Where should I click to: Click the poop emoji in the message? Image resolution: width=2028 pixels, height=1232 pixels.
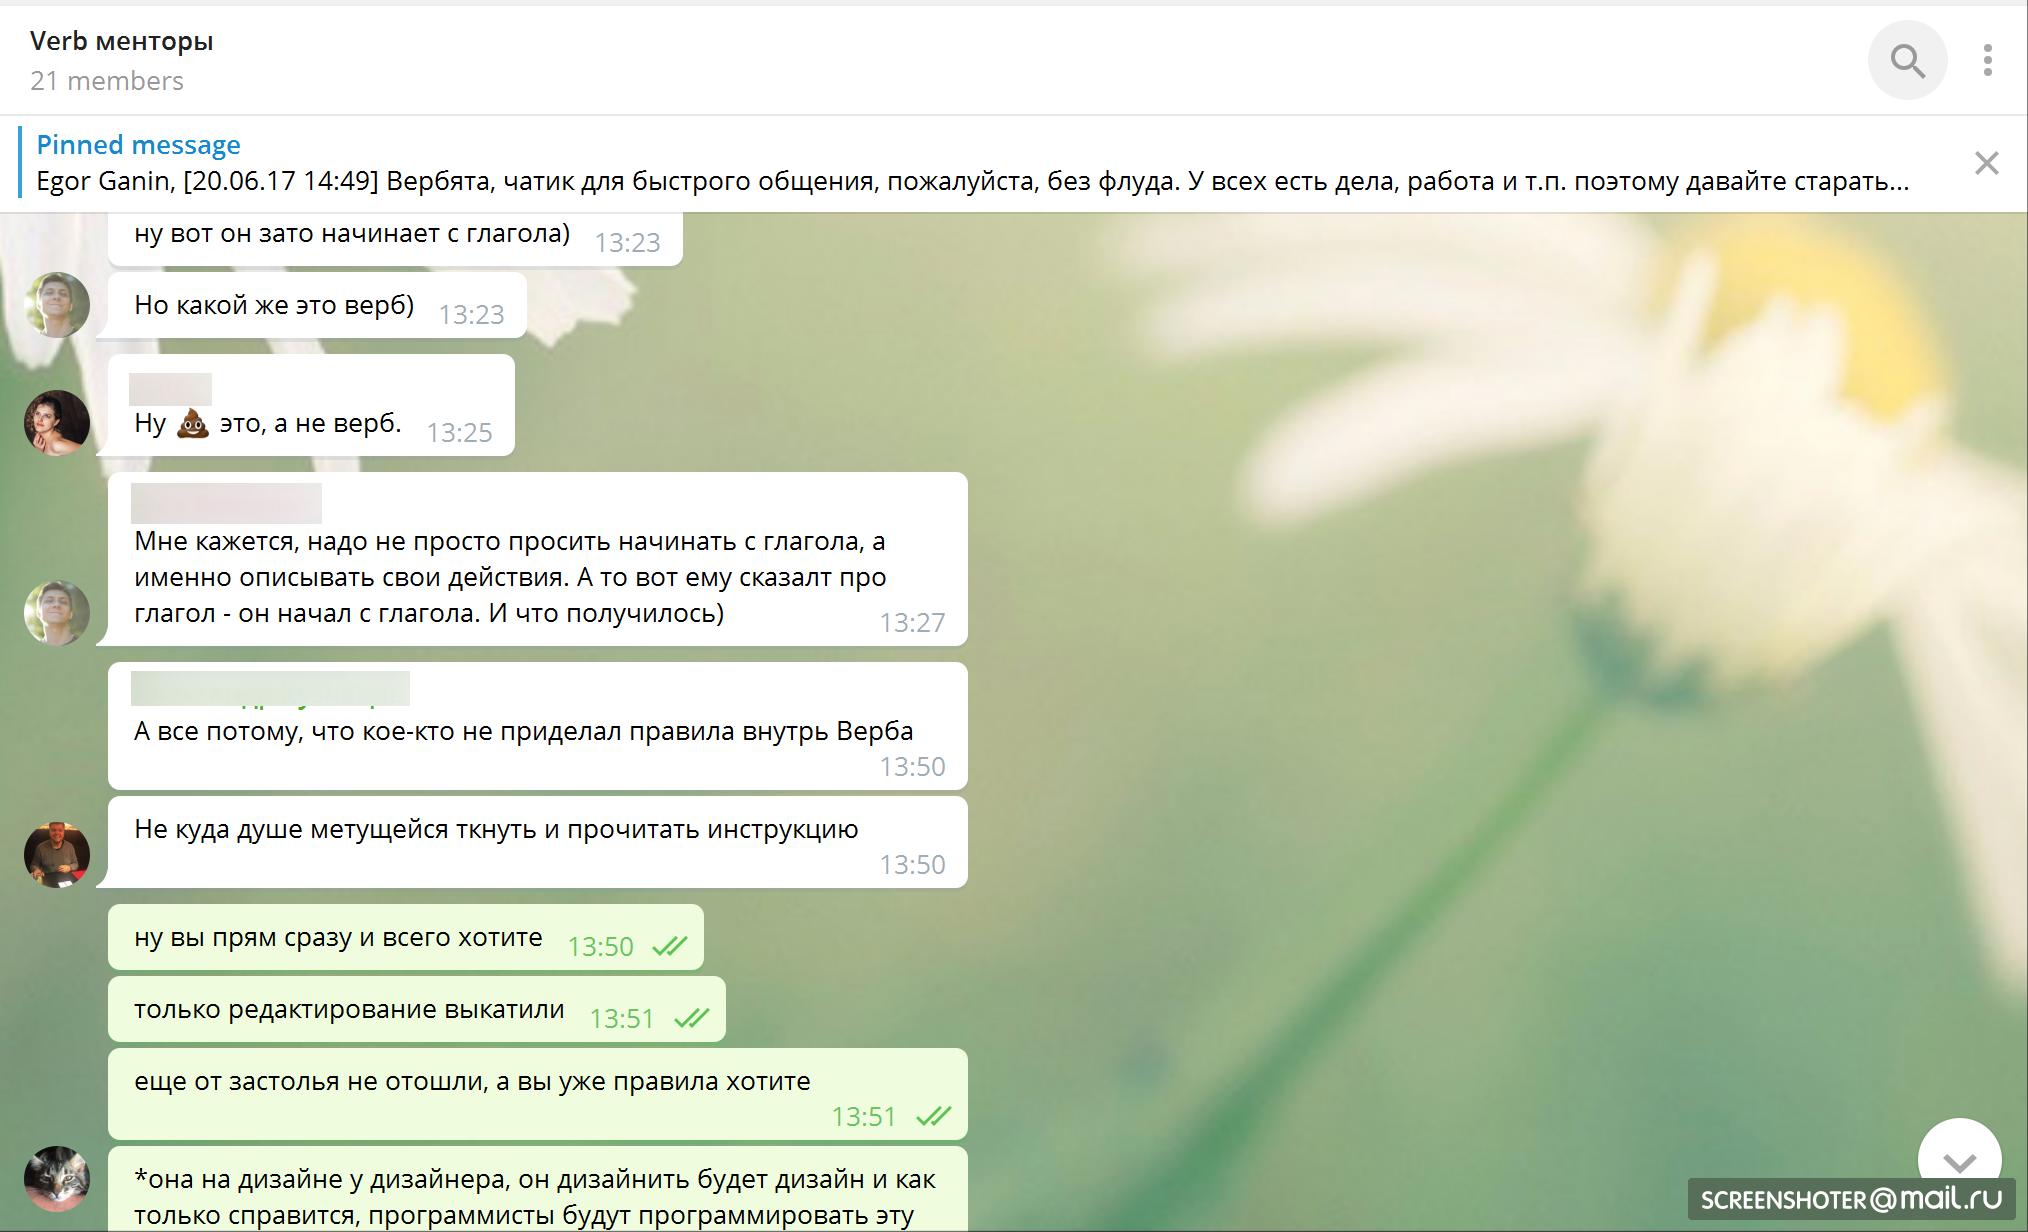click(192, 424)
